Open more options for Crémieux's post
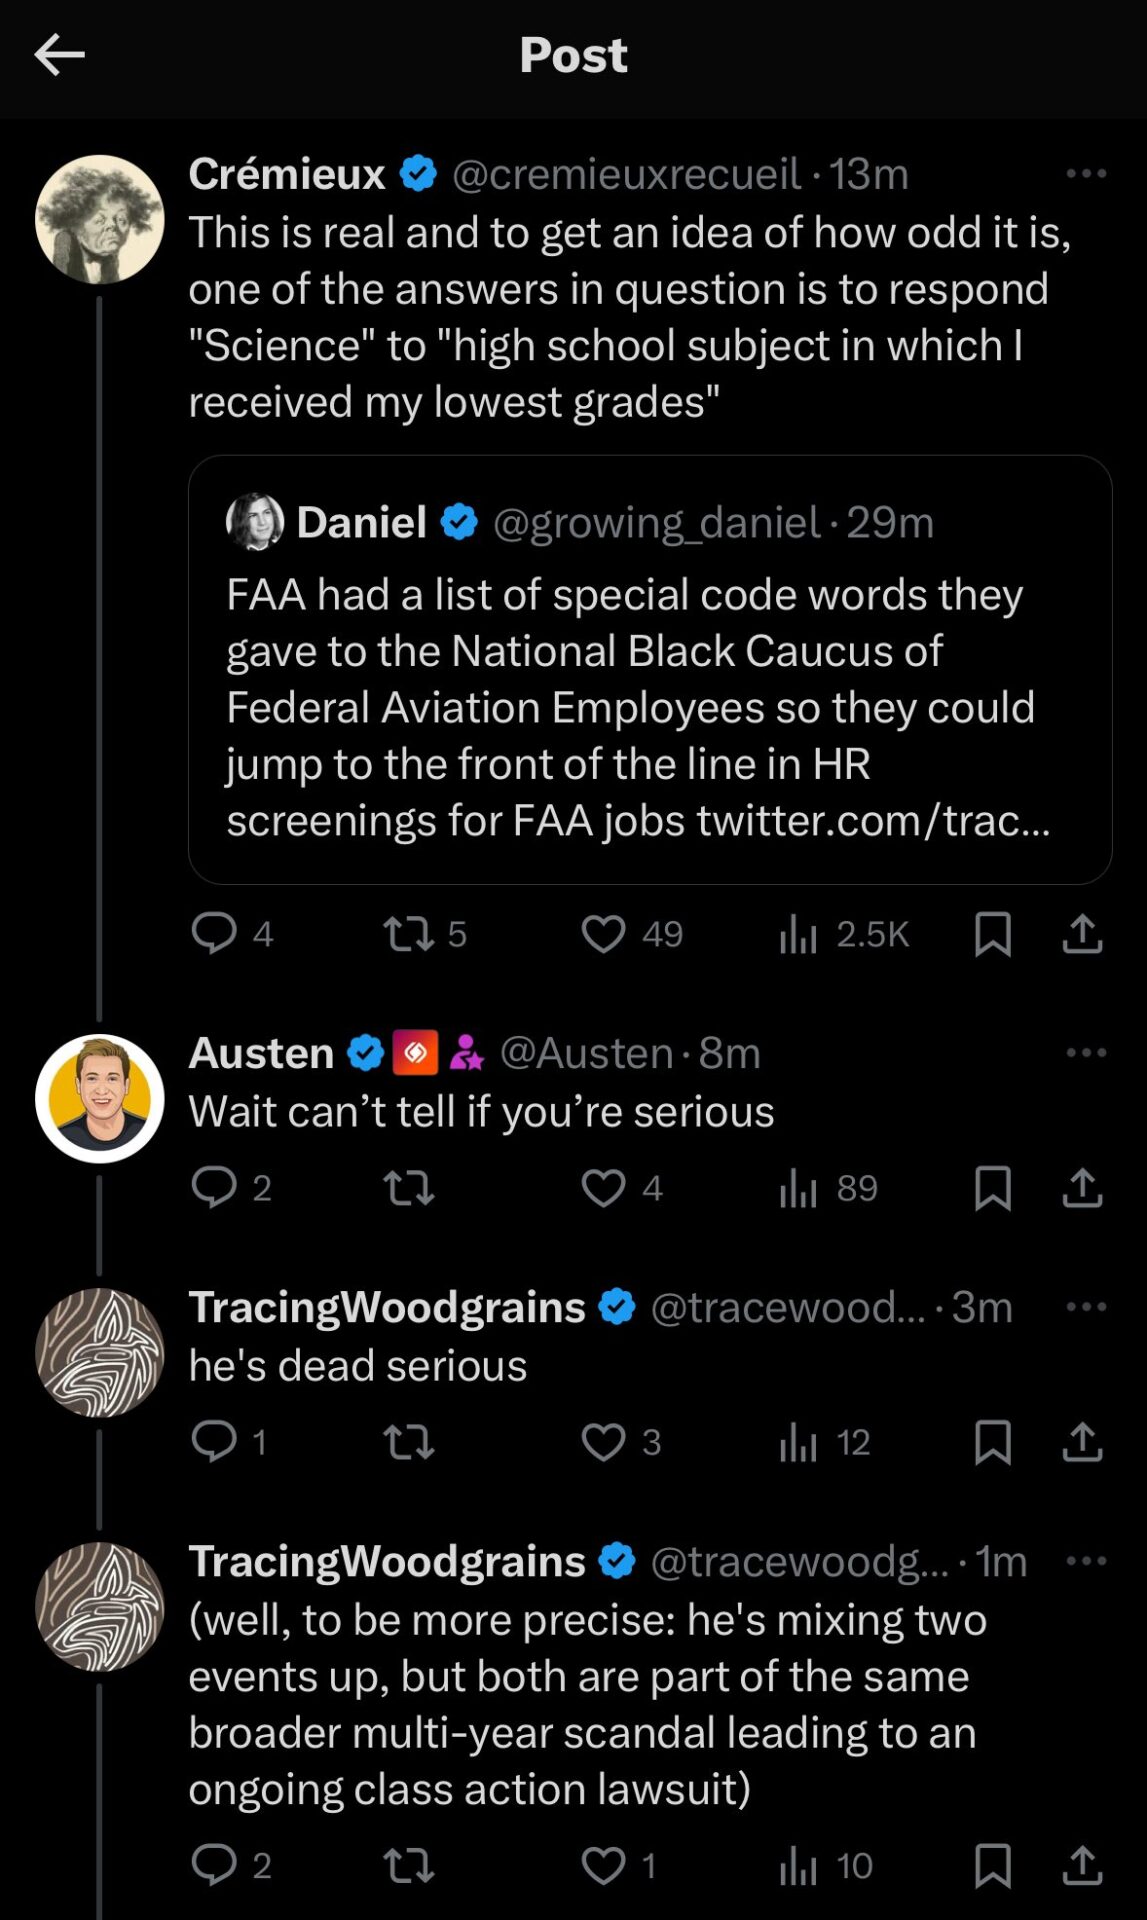This screenshot has height=1920, width=1147. pos(1086,174)
